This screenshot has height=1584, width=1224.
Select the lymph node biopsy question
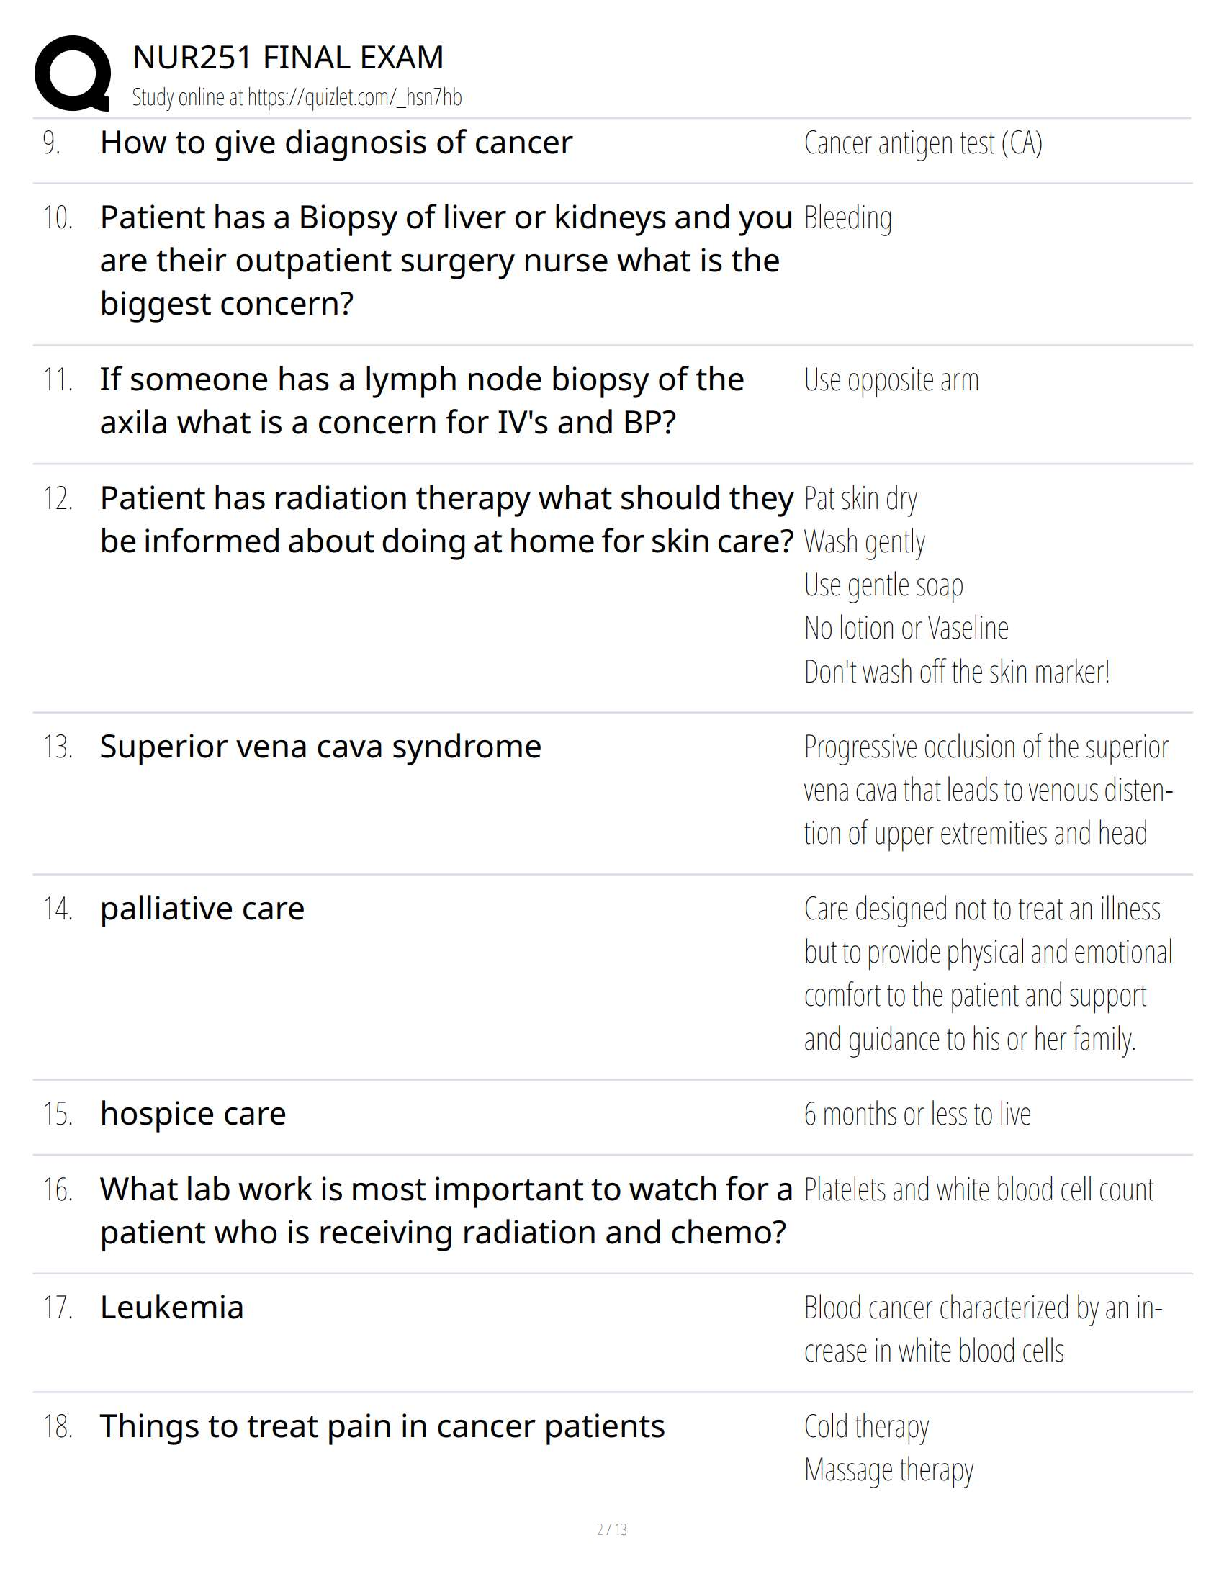tap(421, 400)
